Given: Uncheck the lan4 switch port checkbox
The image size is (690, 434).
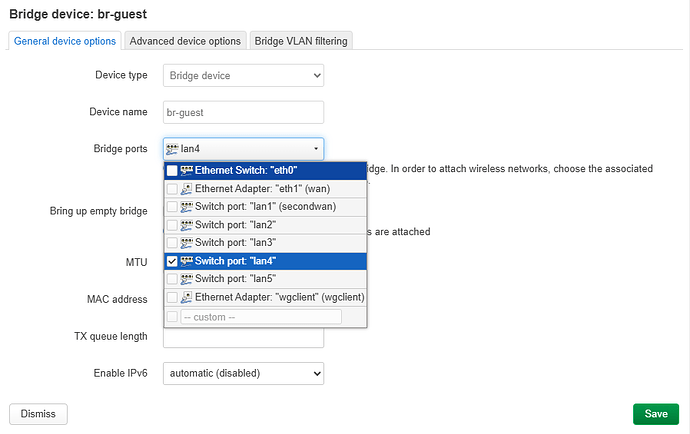Looking at the screenshot, I should 172,261.
